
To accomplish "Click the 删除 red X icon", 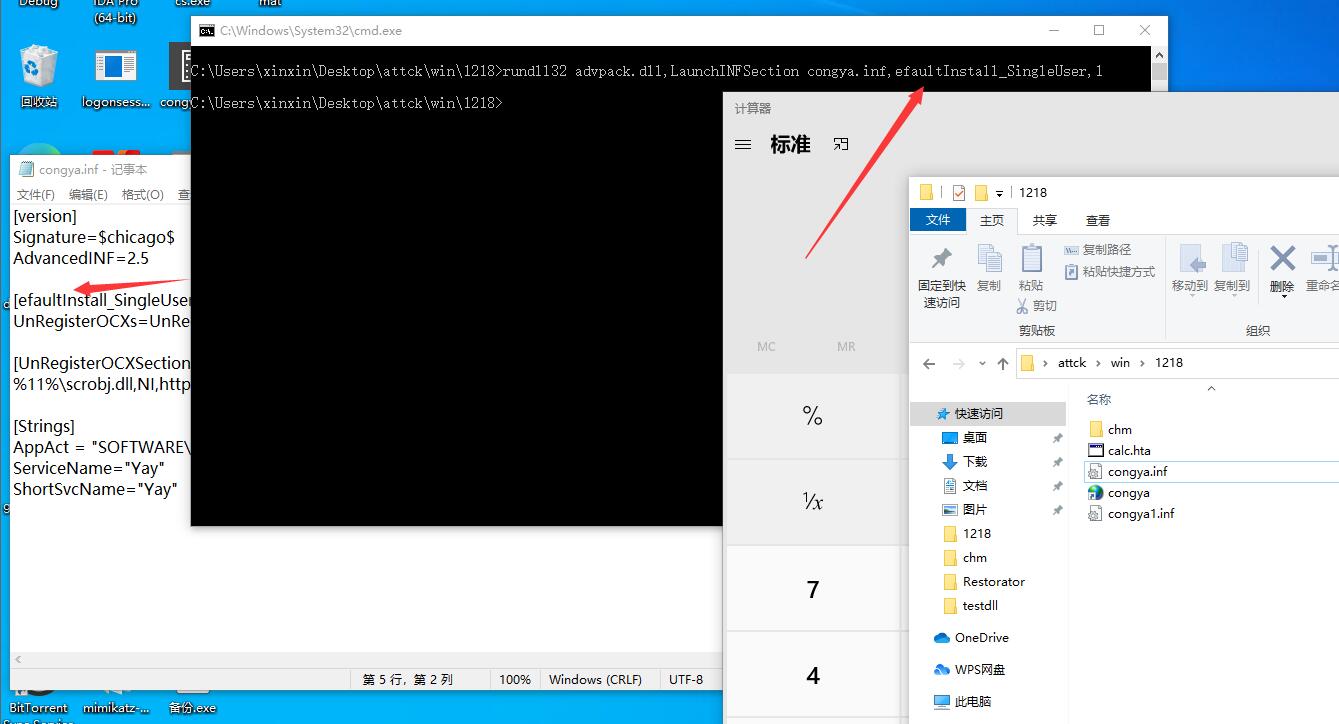I will click(x=1282, y=259).
